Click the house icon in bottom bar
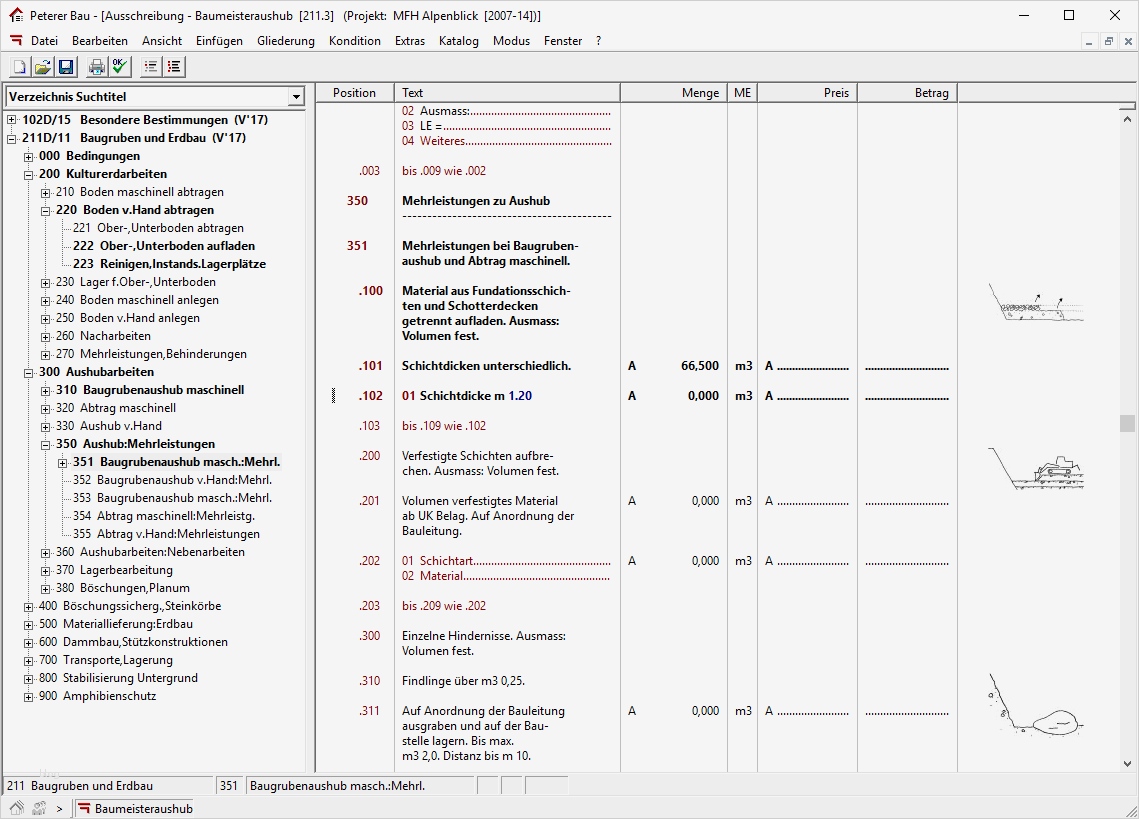Screen dimensions: 1139x819 (x=17, y=808)
